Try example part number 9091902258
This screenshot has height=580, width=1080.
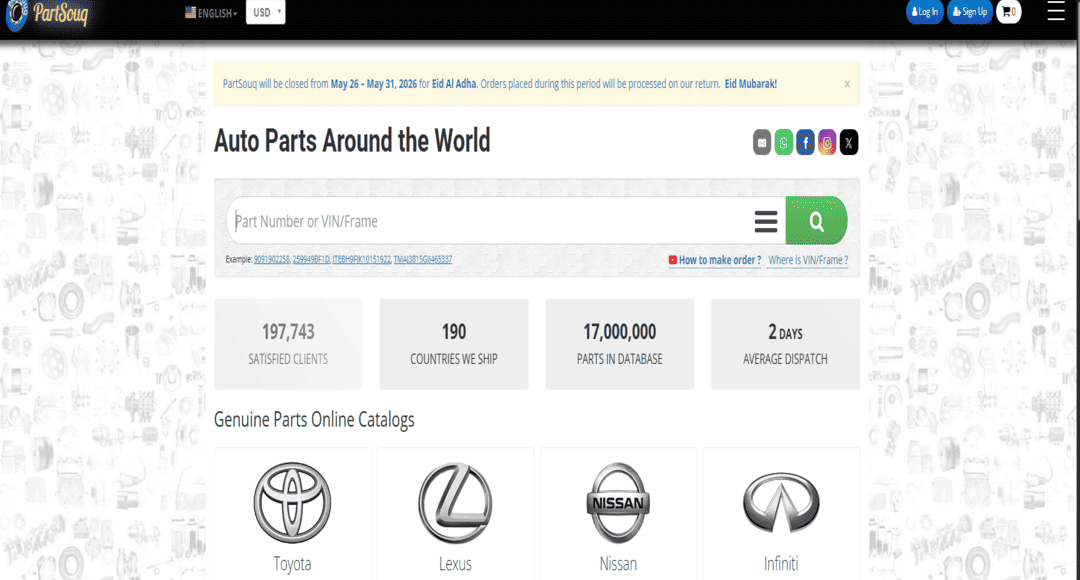coord(271,260)
